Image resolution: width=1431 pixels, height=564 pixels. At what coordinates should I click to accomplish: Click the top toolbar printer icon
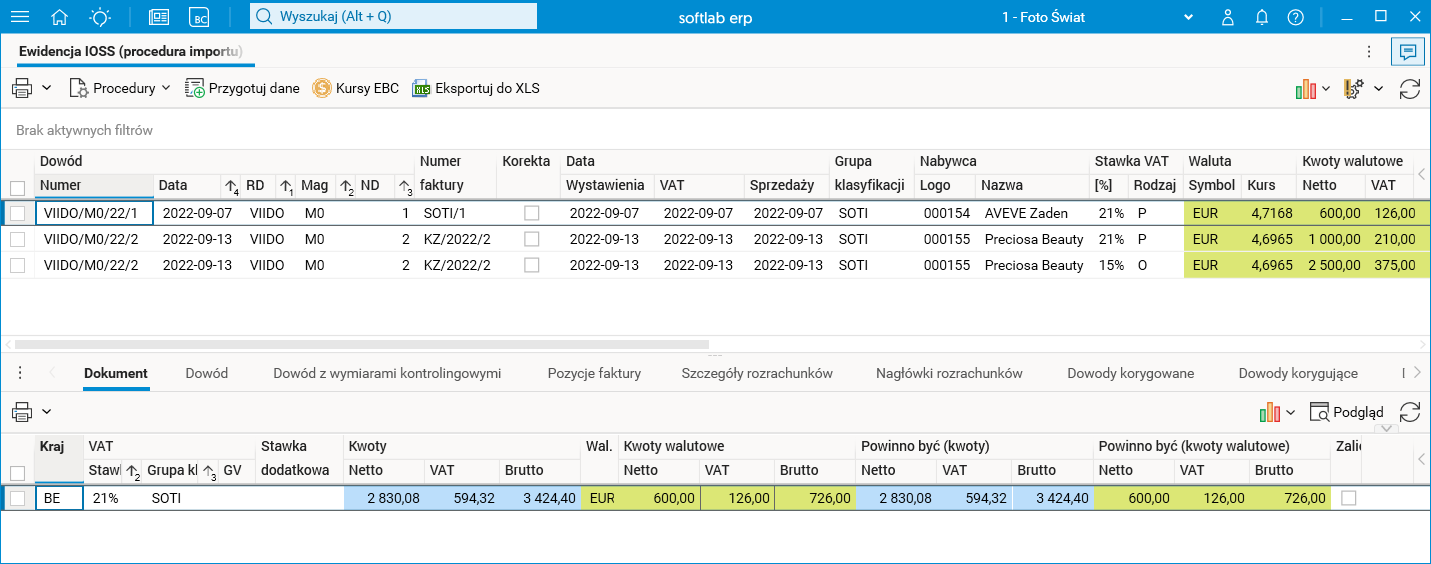(x=22, y=88)
